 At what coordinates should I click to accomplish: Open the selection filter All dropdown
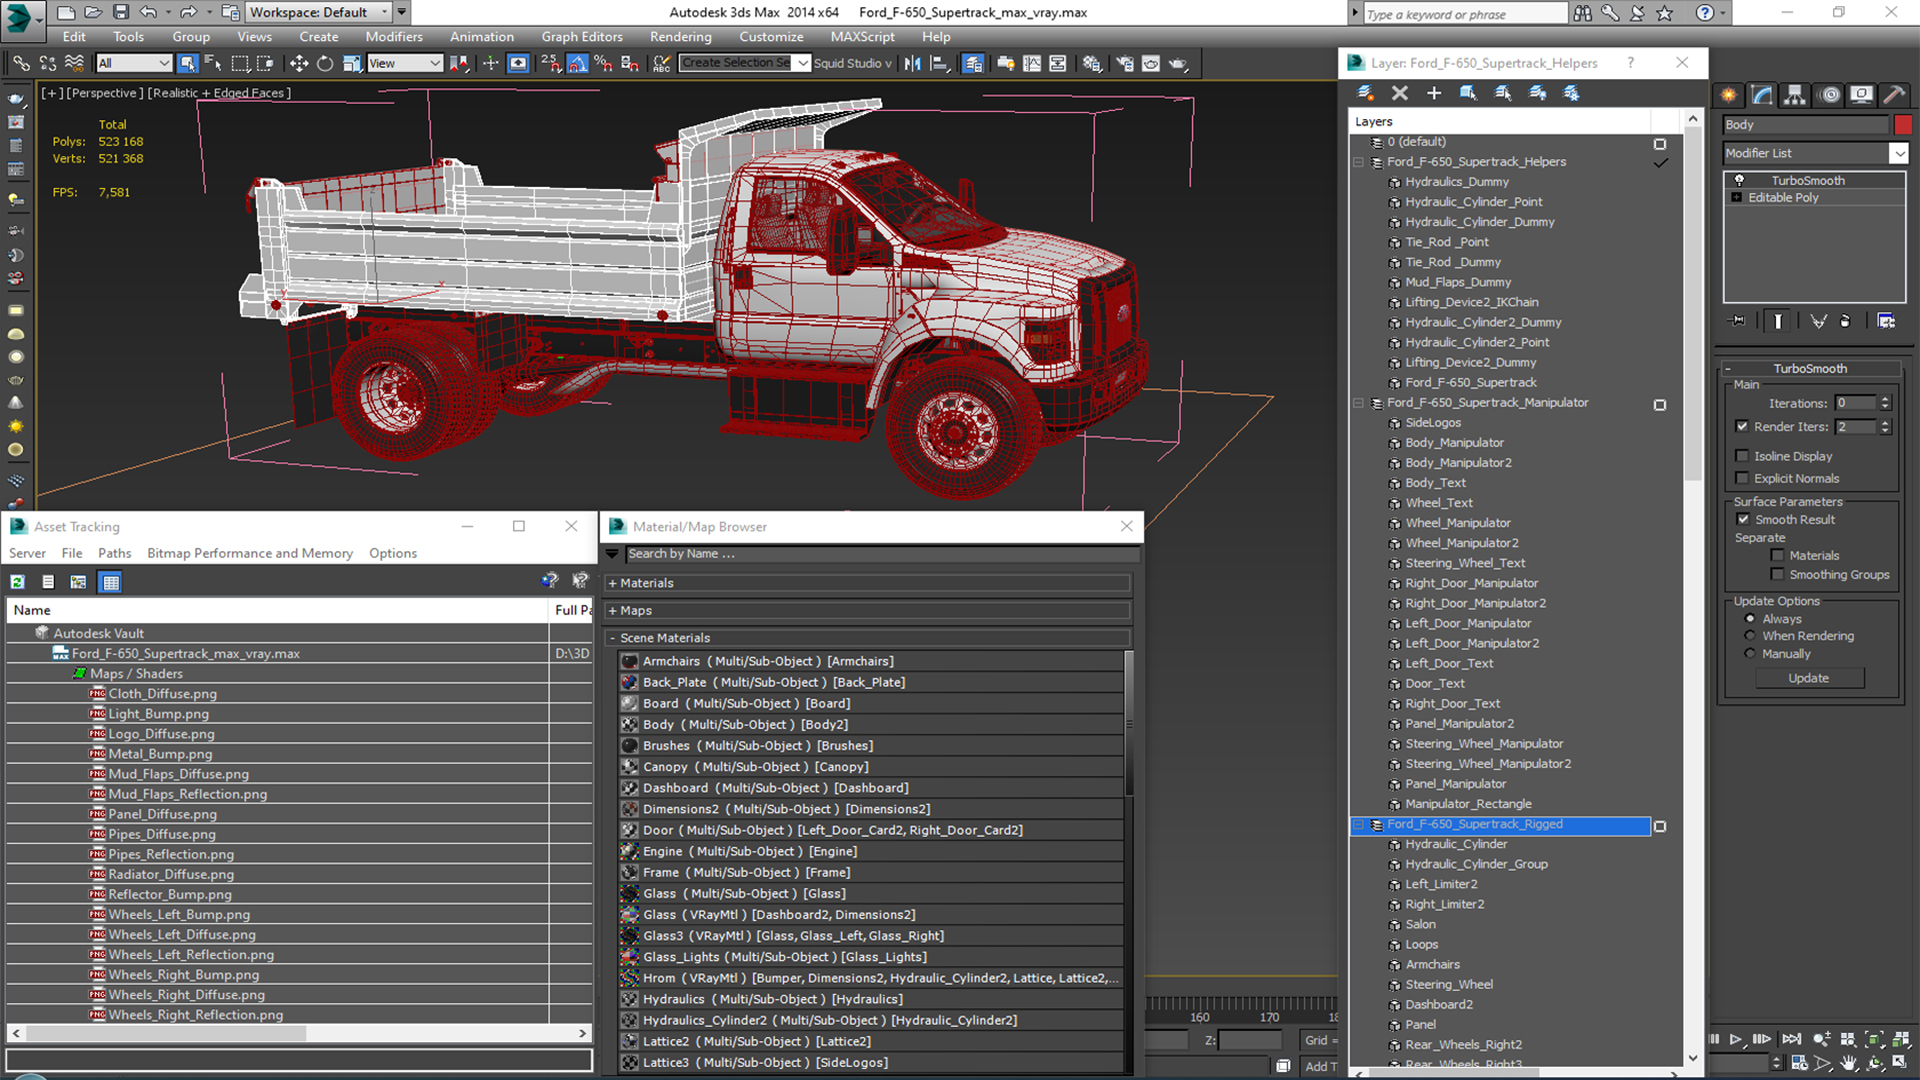click(134, 63)
